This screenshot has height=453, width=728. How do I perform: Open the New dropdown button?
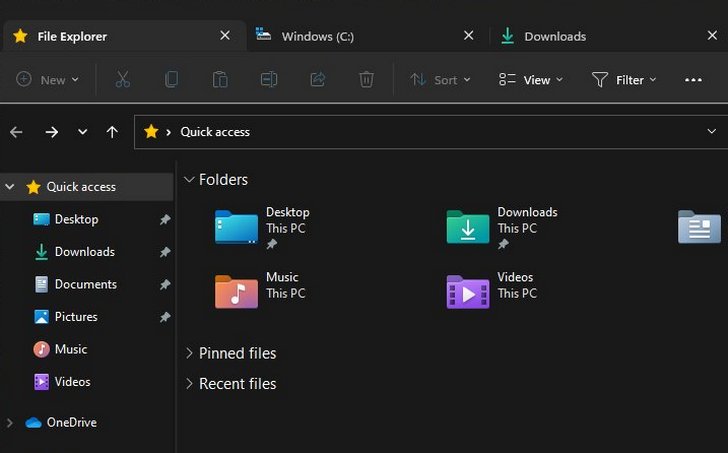coord(47,80)
